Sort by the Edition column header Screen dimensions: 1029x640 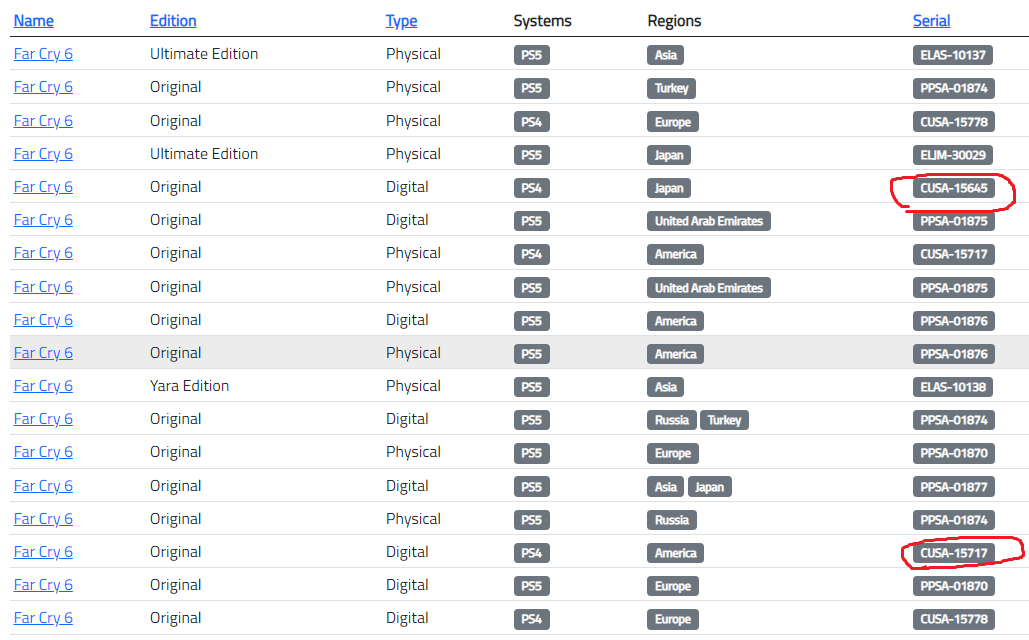coord(173,21)
